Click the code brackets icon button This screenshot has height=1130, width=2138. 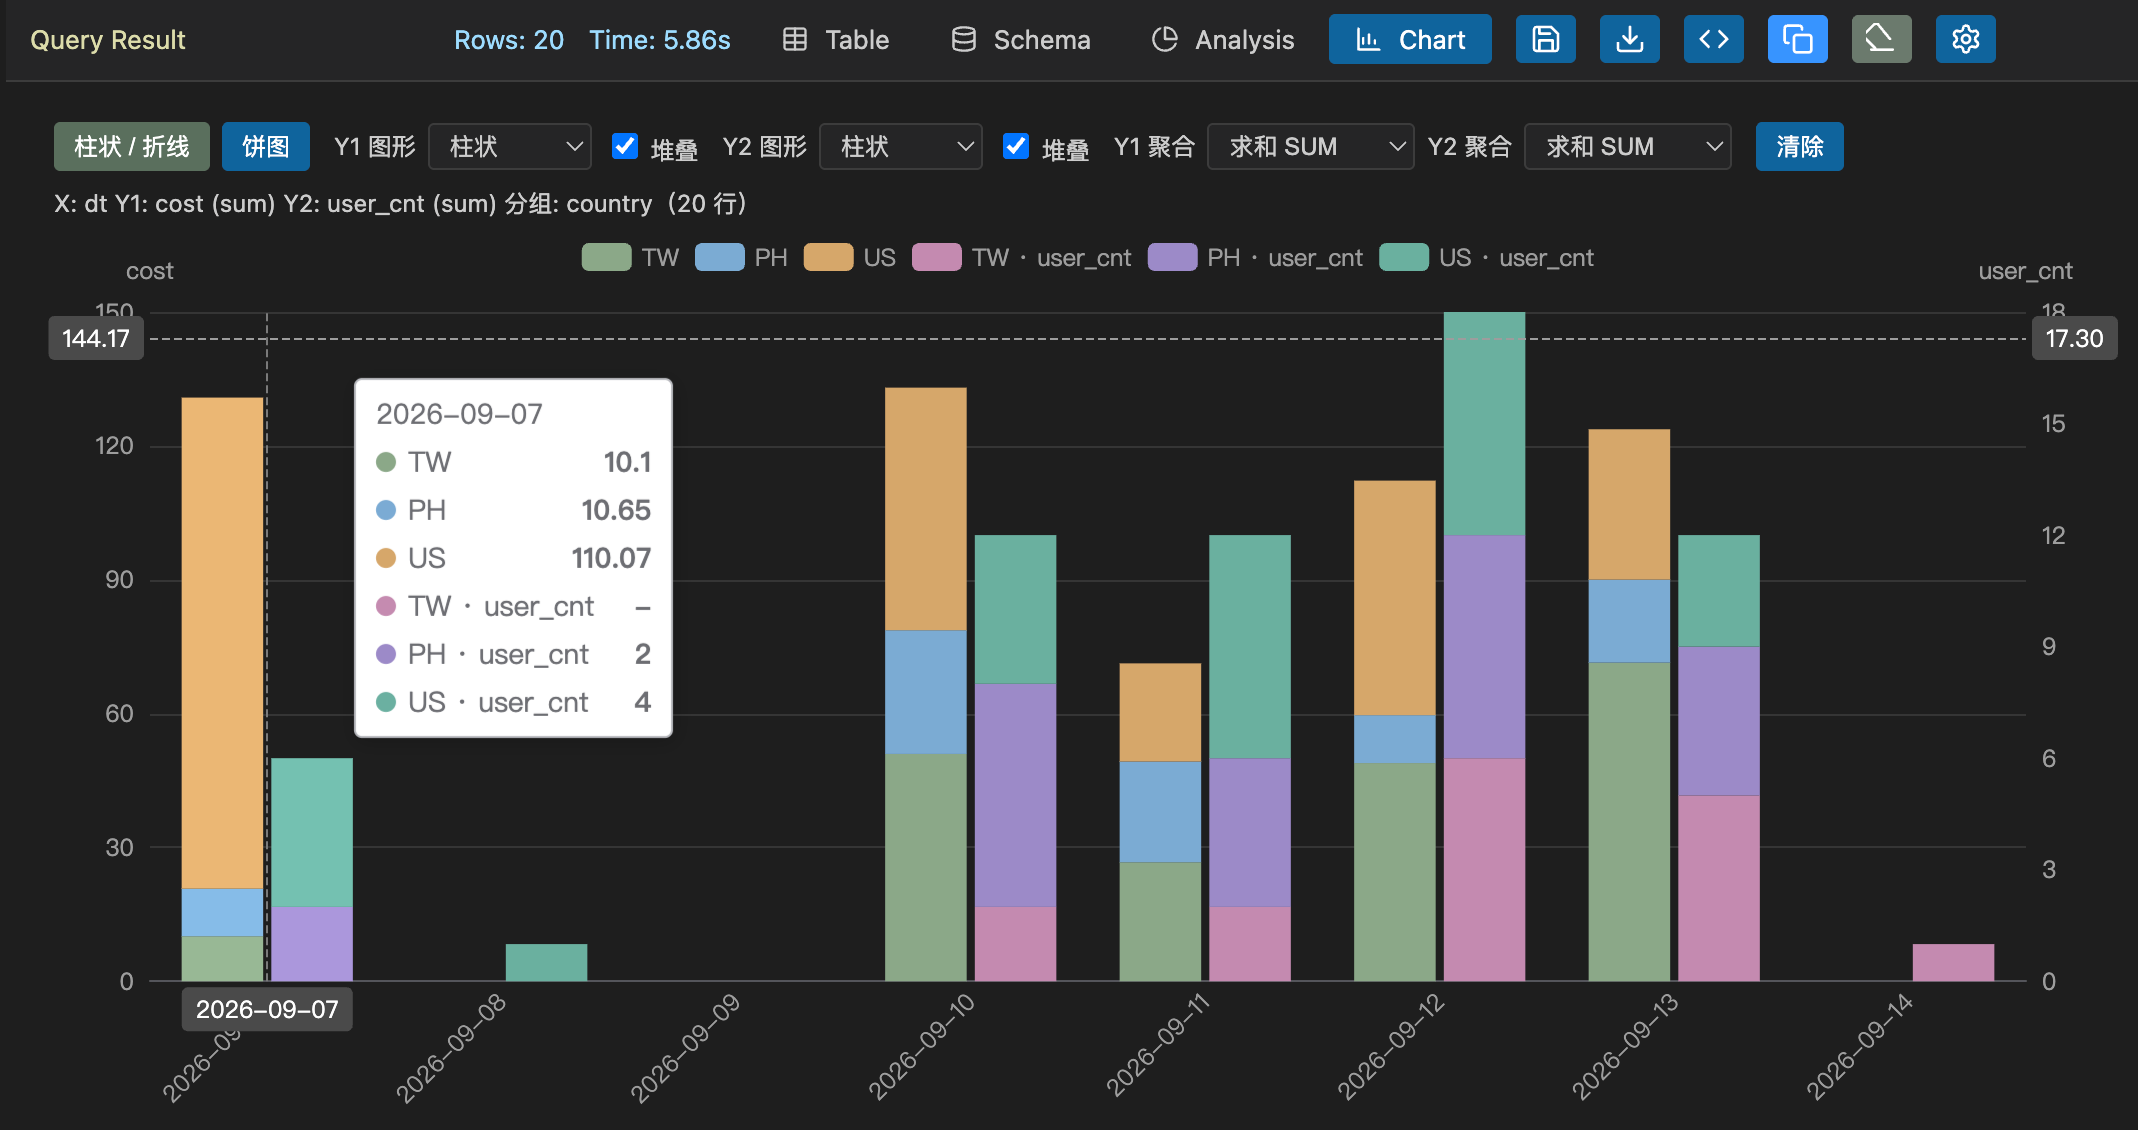coord(1713,39)
